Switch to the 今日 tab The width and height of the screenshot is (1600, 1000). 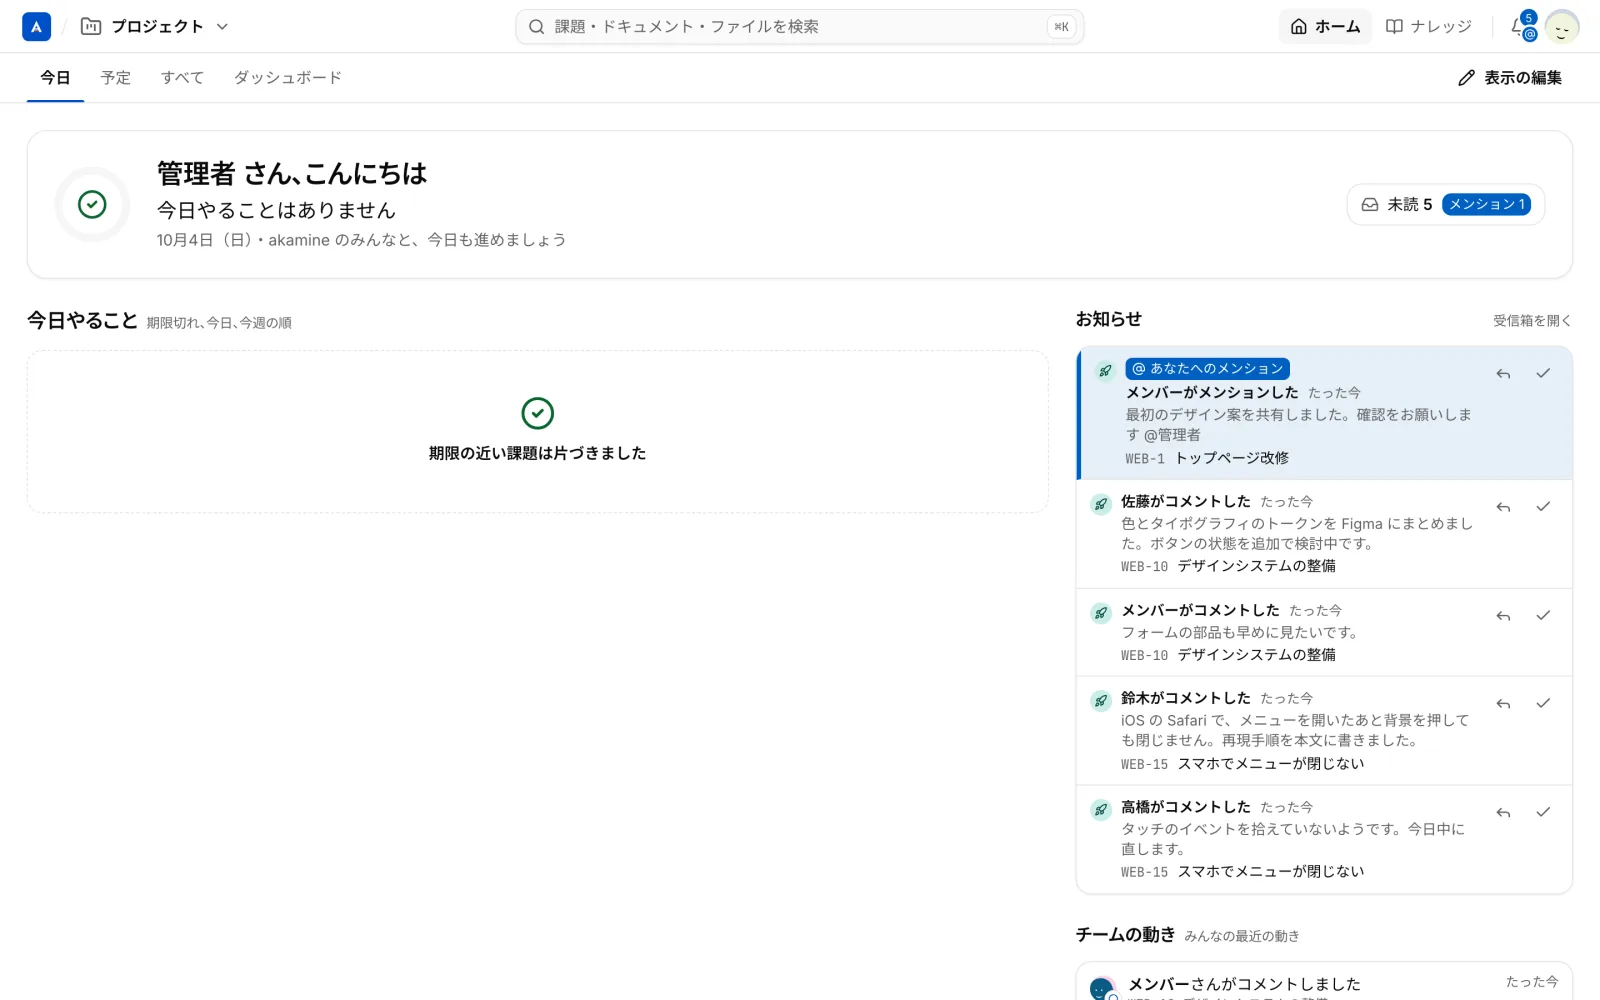(x=55, y=78)
